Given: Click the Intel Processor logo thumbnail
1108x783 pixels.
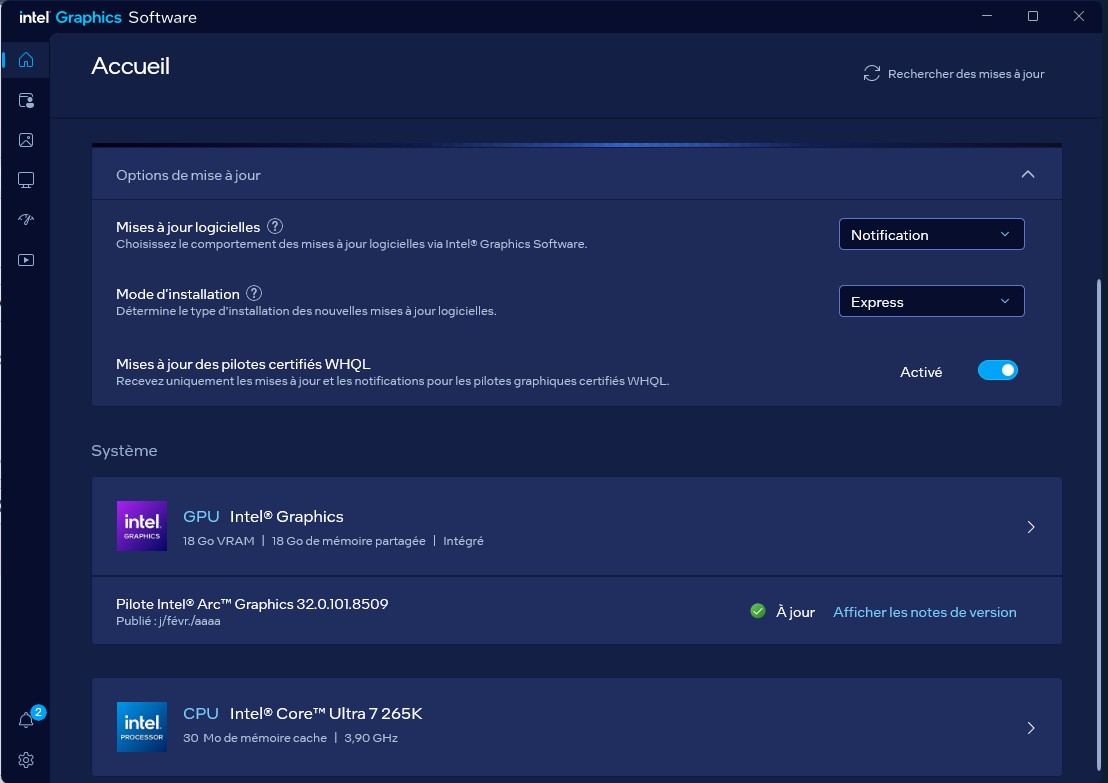Looking at the screenshot, I should coord(142,727).
